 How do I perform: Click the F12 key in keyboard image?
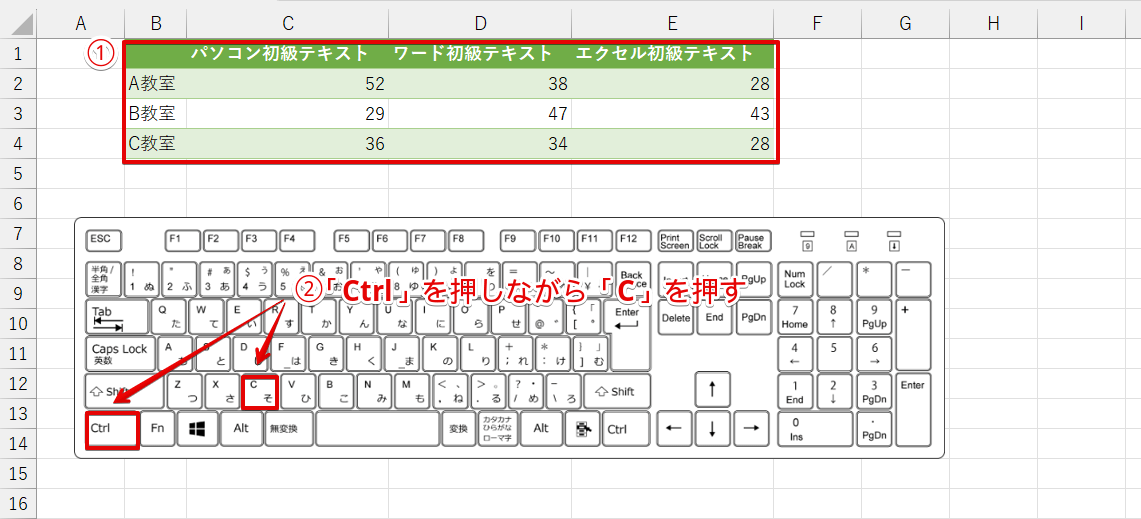pyautogui.click(x=627, y=240)
